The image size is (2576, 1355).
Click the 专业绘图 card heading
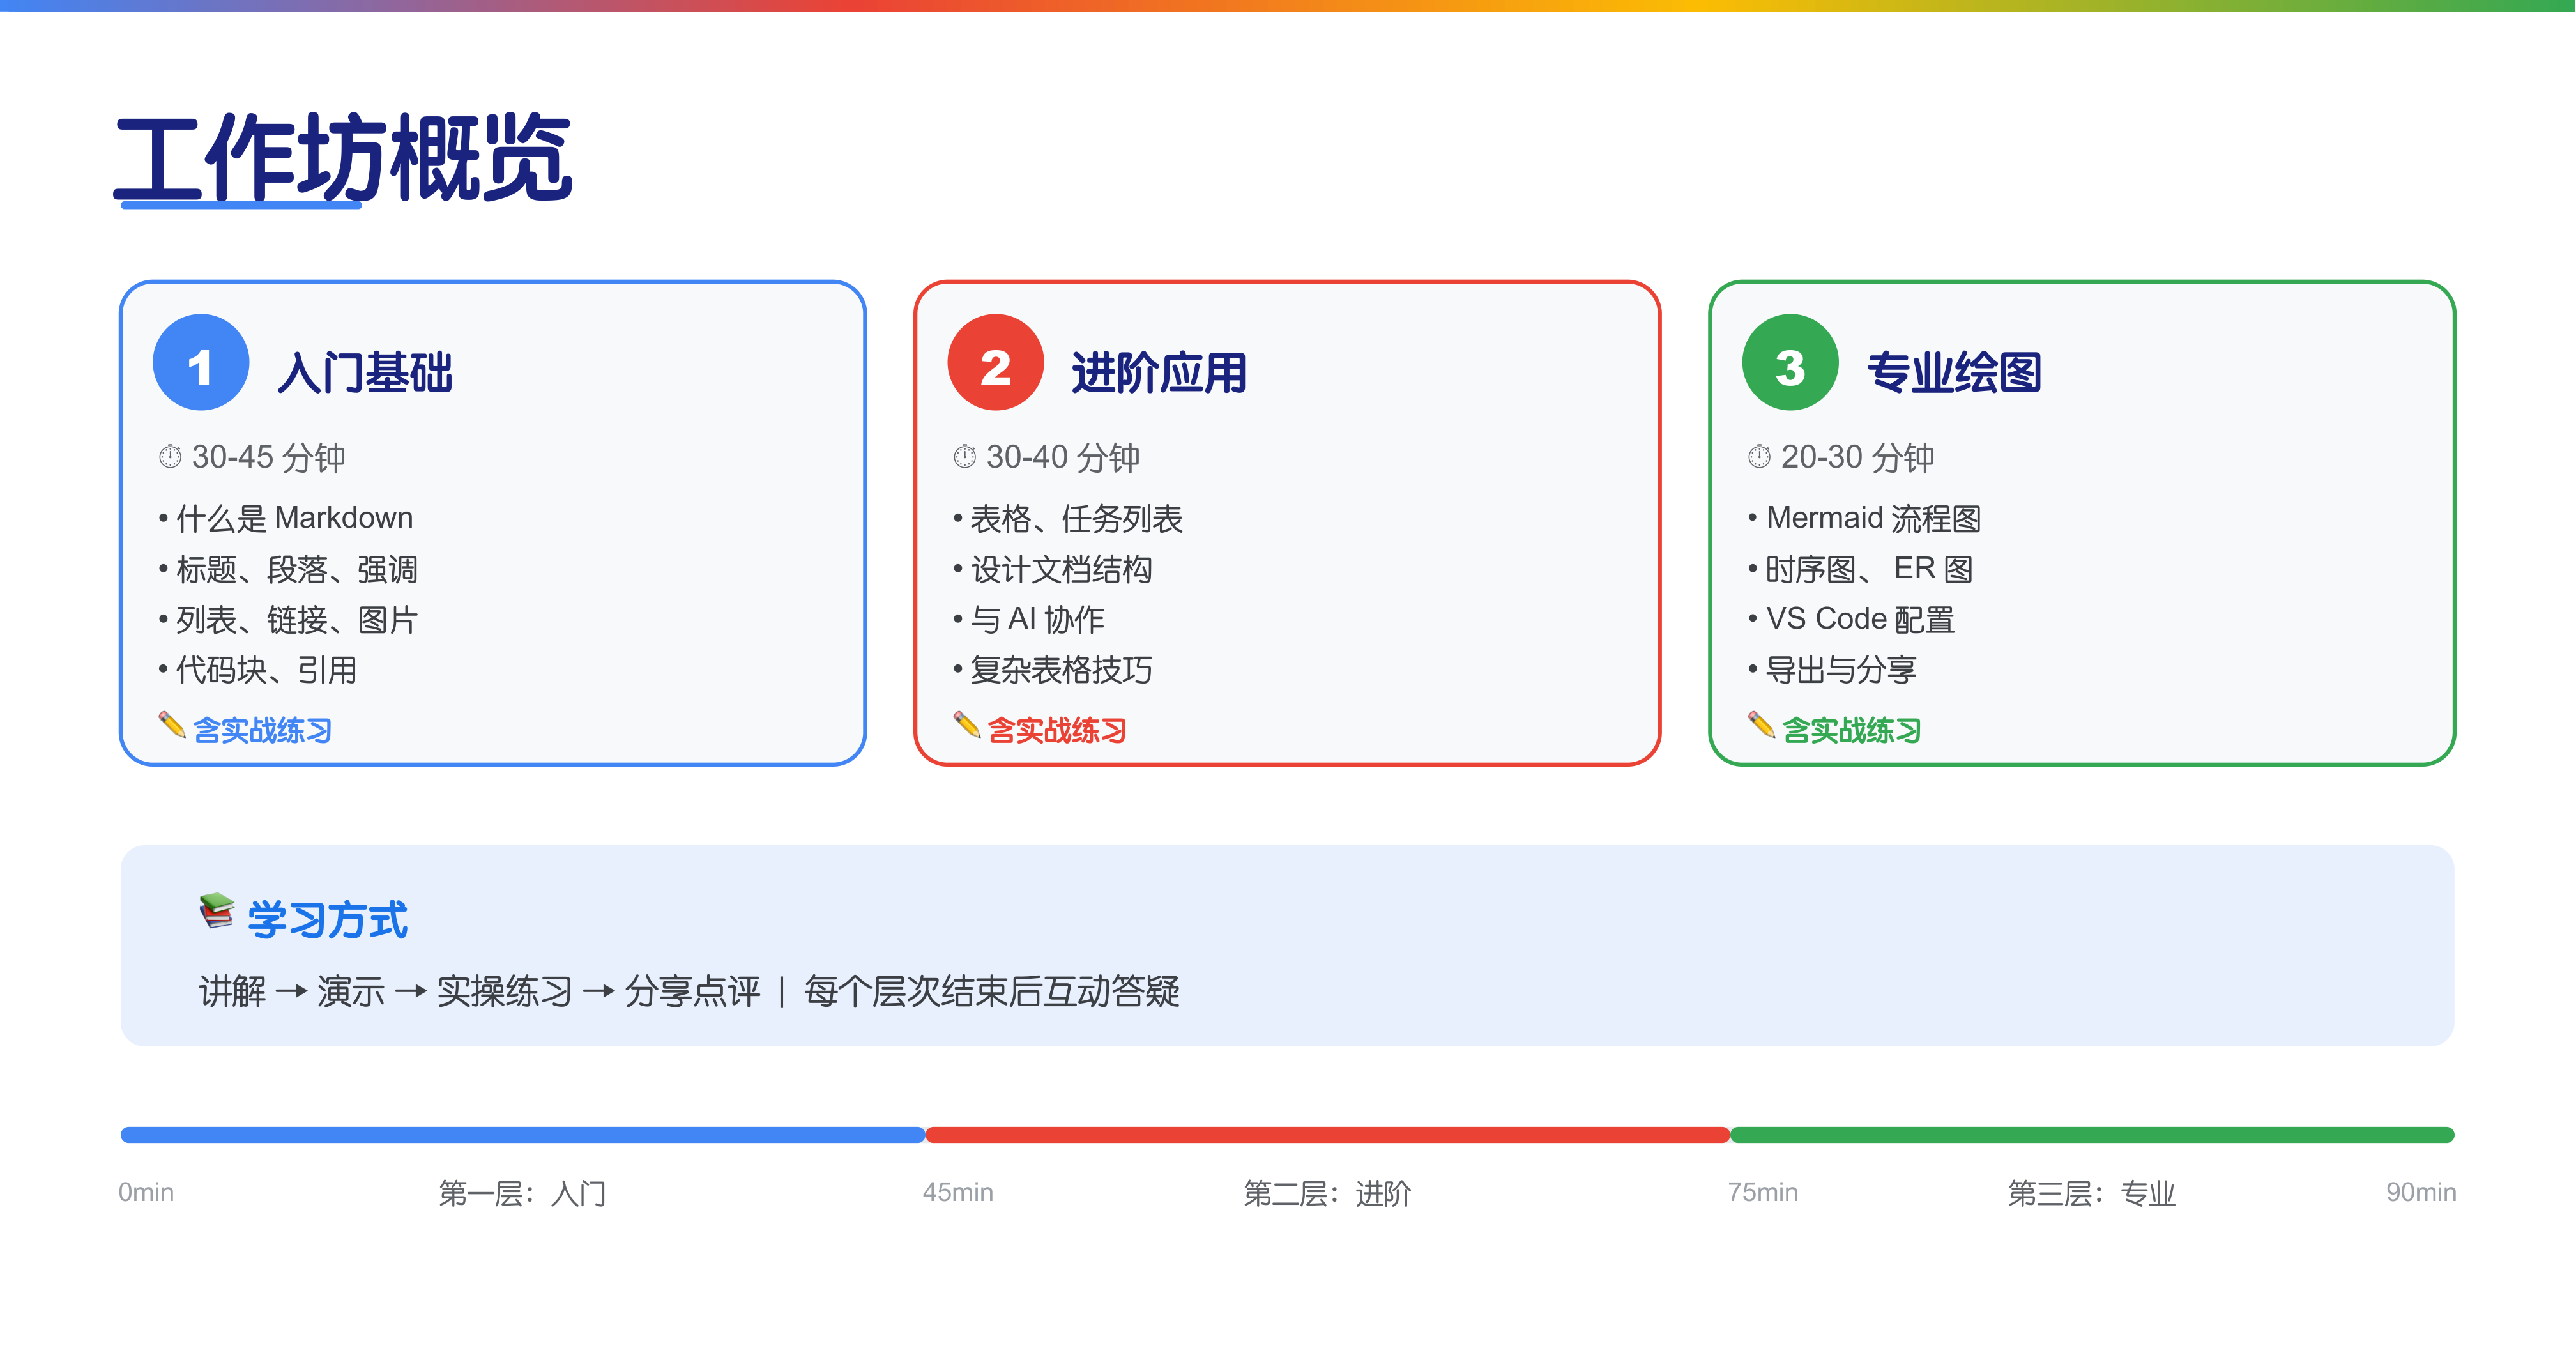click(x=1954, y=372)
